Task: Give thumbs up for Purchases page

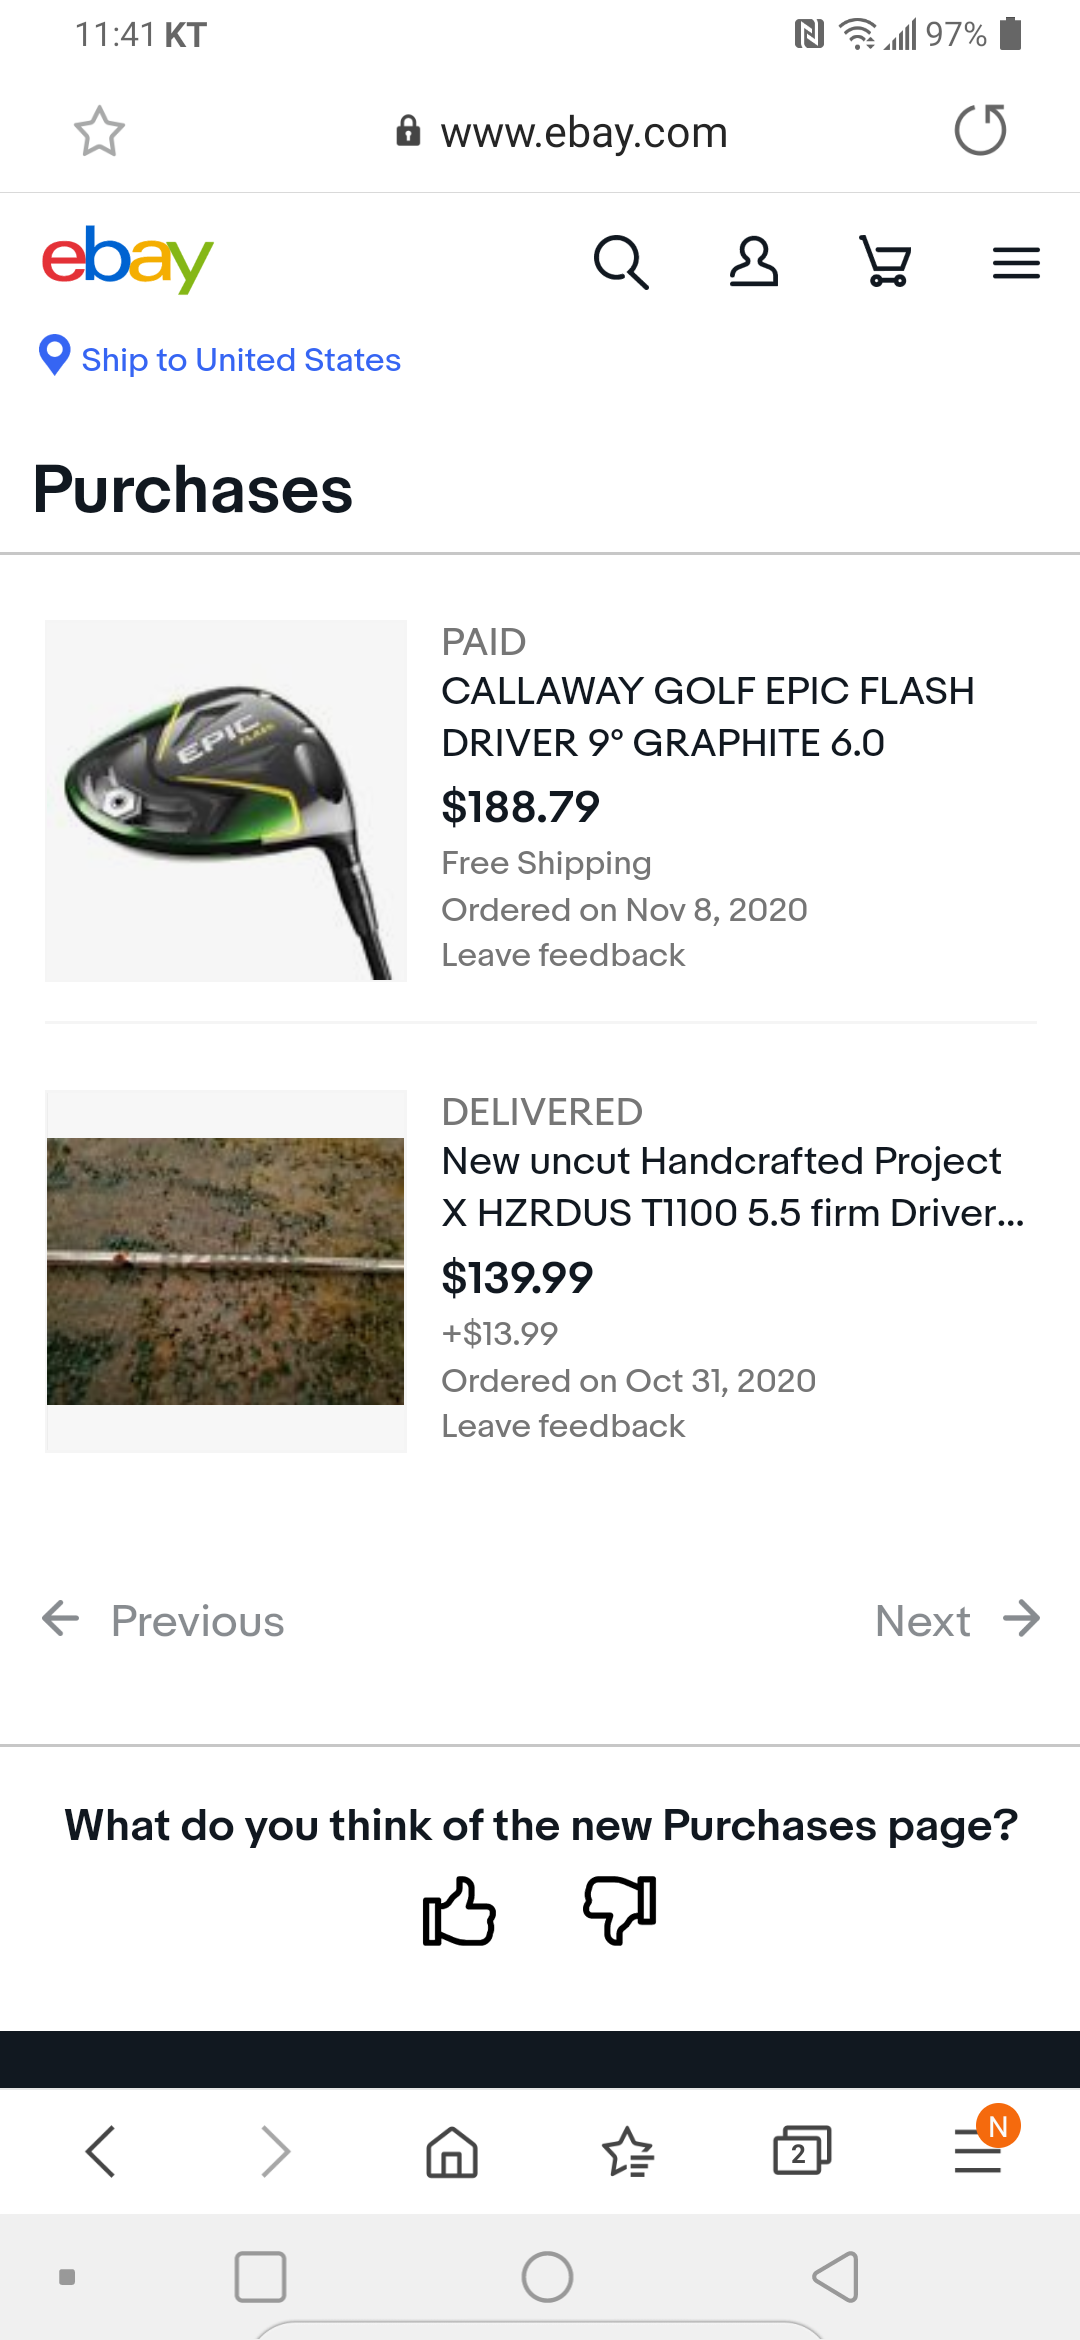Action: coord(459,1911)
